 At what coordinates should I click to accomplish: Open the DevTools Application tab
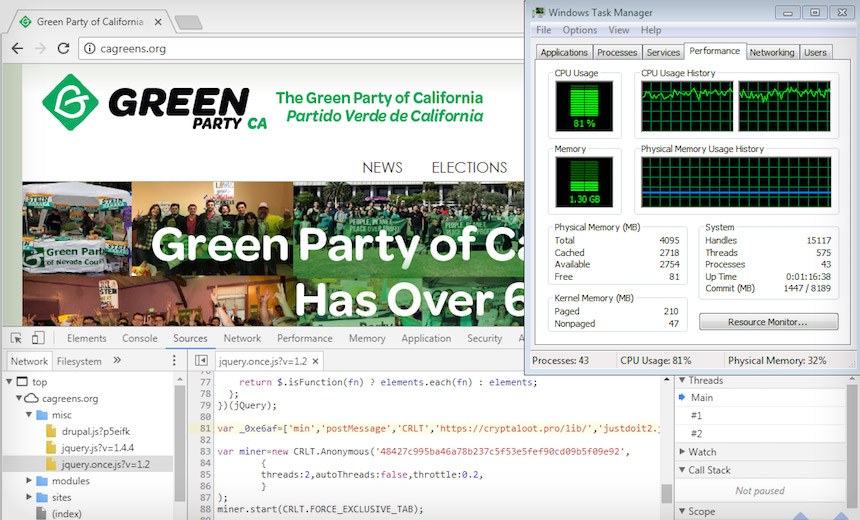(x=426, y=338)
